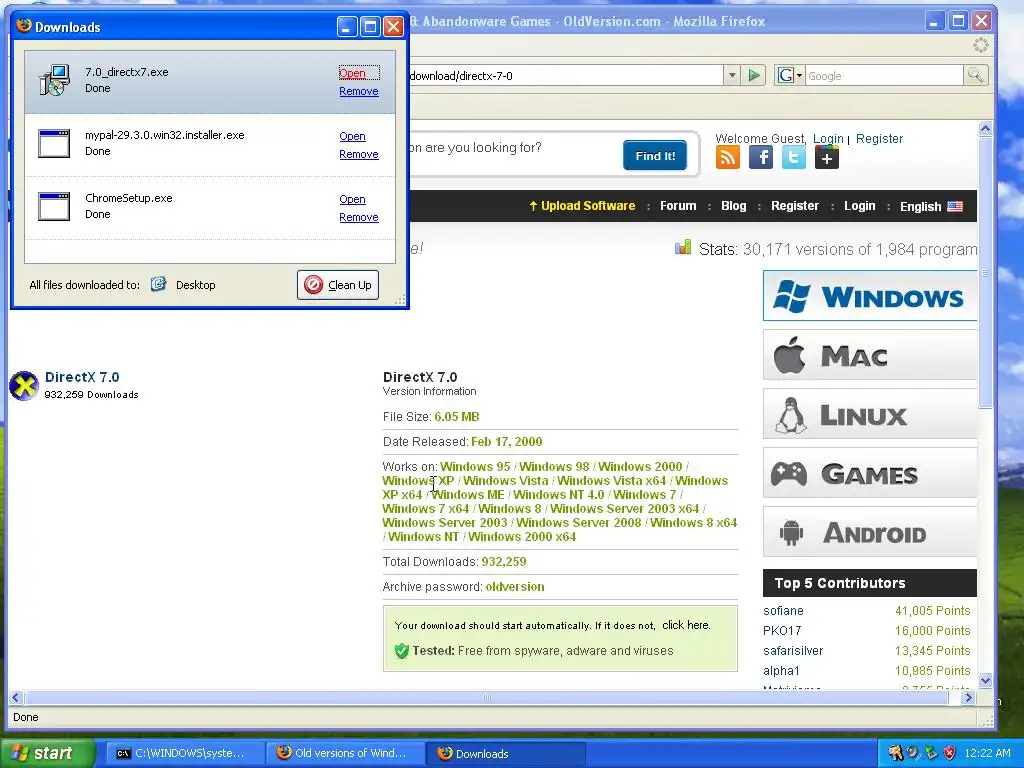Open the English language selector
Viewport: 1024px width, 768px height.
(x=931, y=206)
